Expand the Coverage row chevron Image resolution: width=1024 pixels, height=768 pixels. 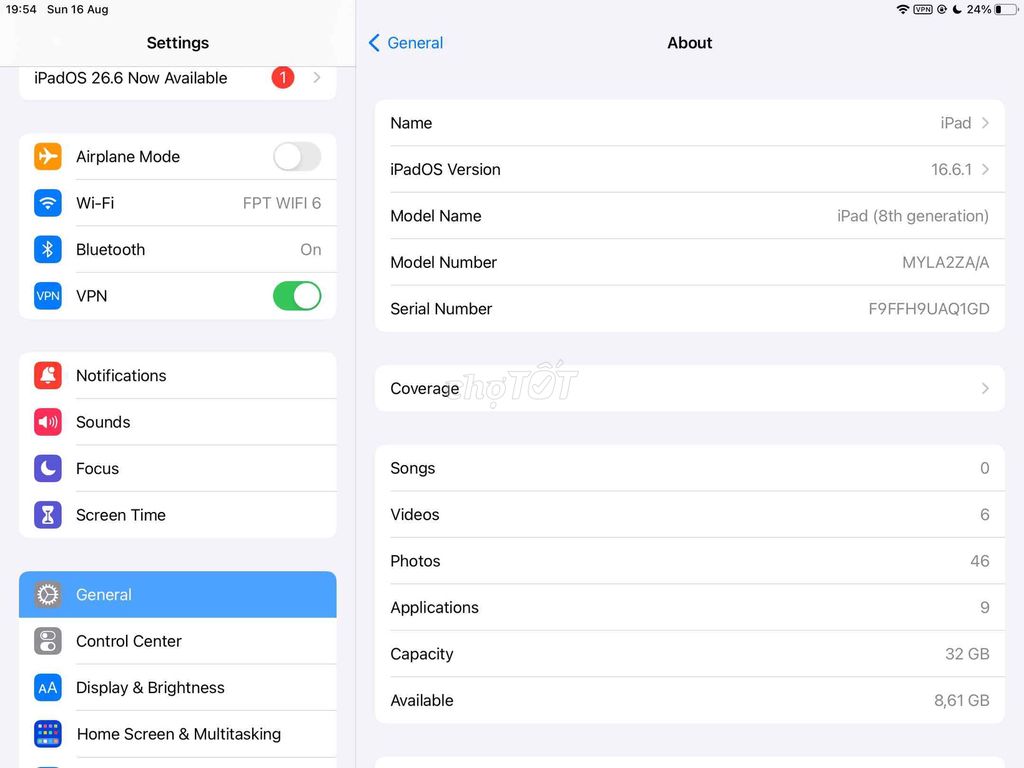(x=985, y=389)
